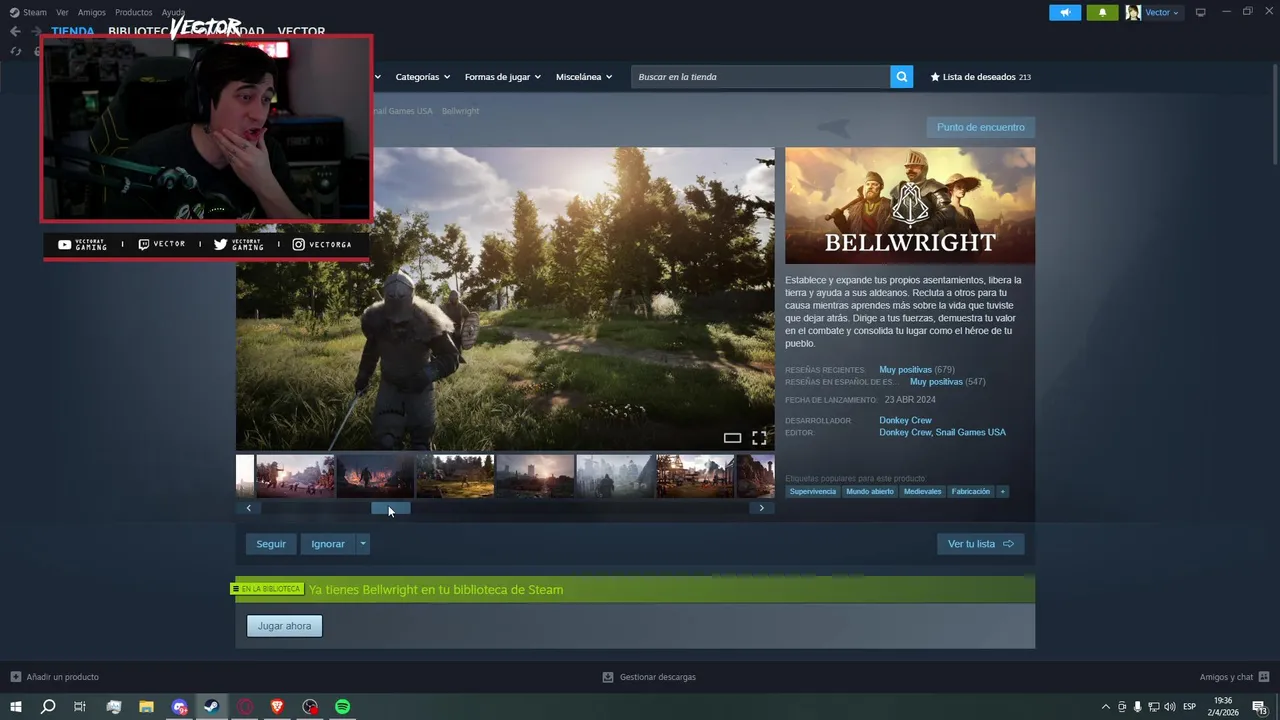Click the Amigos y chat icon

tap(1262, 677)
